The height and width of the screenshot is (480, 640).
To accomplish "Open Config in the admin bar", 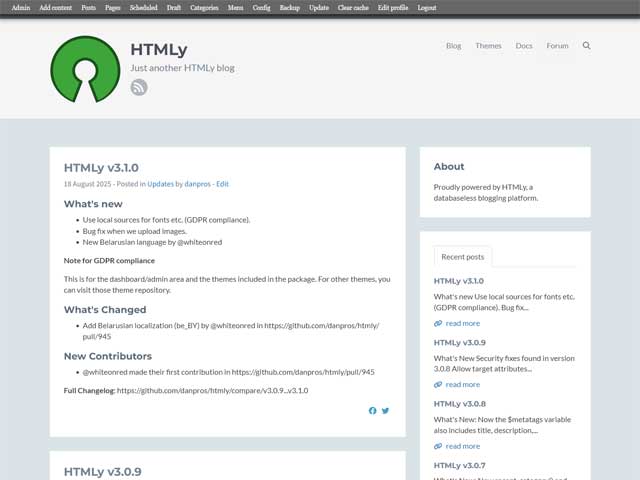I will point(261,7).
